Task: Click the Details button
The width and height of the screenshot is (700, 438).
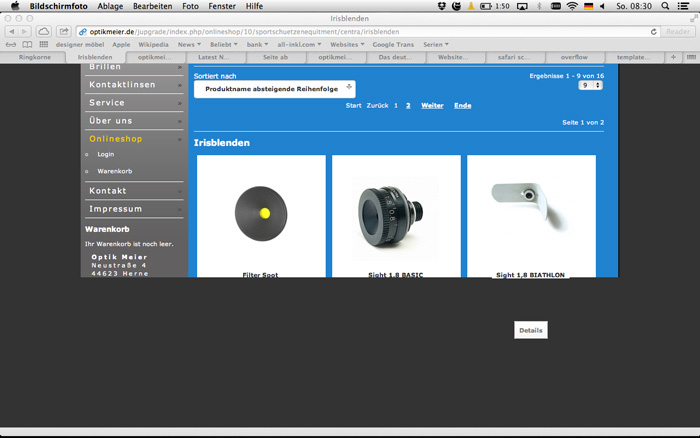Action: pos(530,330)
